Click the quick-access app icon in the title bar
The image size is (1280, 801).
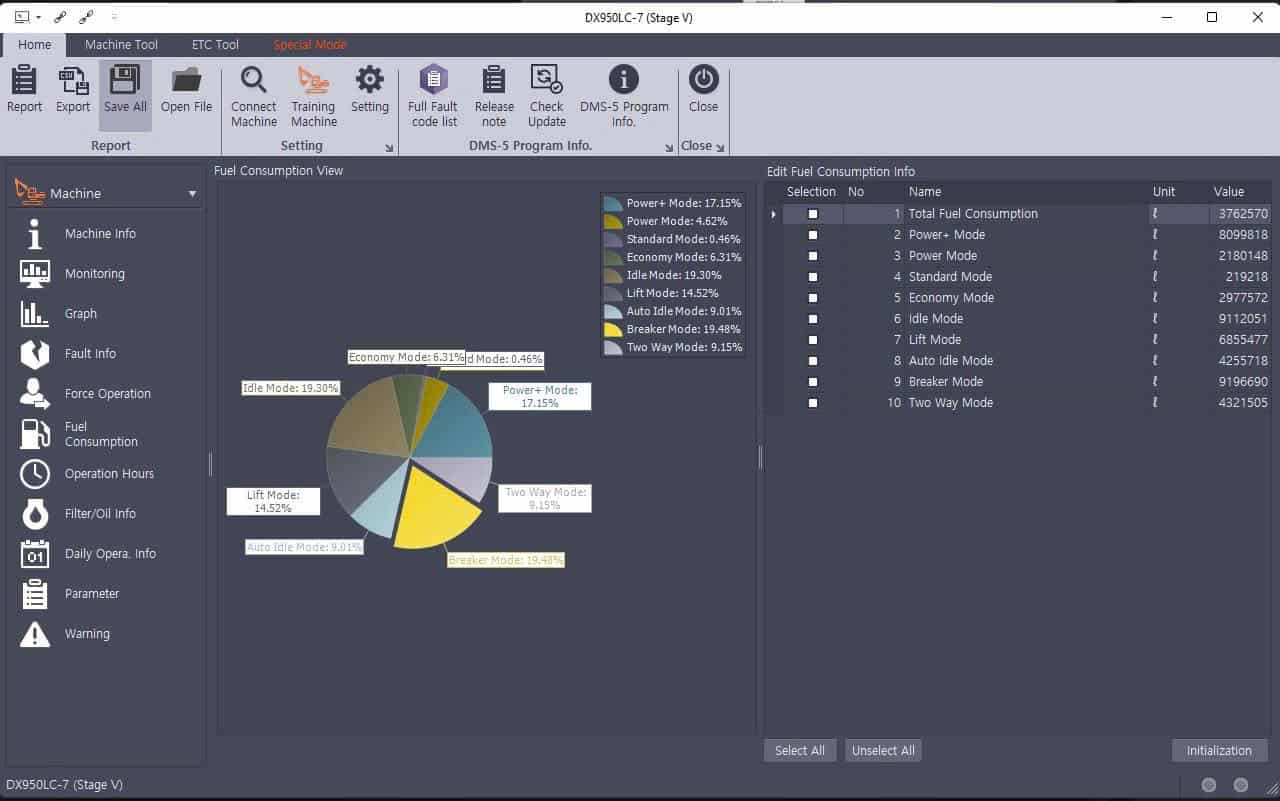pyautogui.click(x=22, y=17)
